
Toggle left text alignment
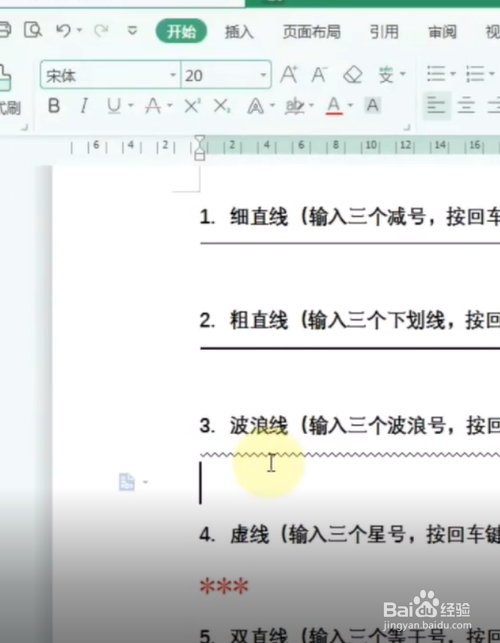point(436,106)
